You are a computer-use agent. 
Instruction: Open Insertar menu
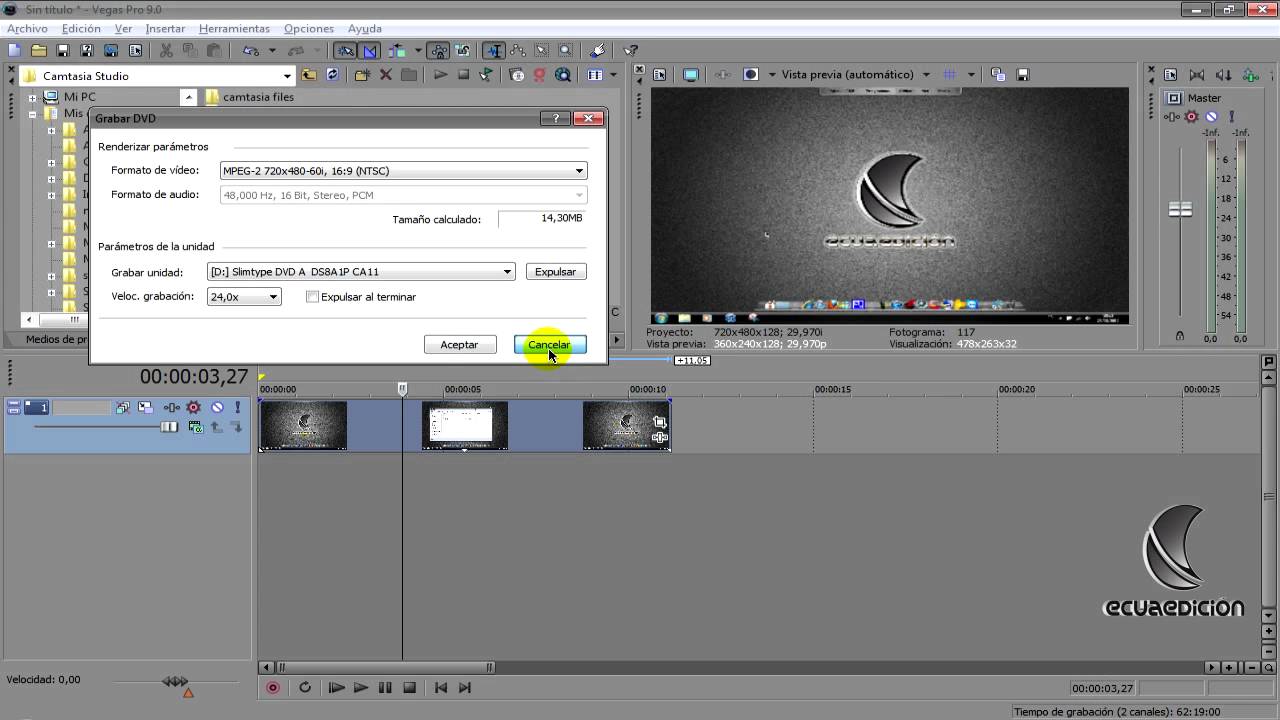pyautogui.click(x=165, y=29)
